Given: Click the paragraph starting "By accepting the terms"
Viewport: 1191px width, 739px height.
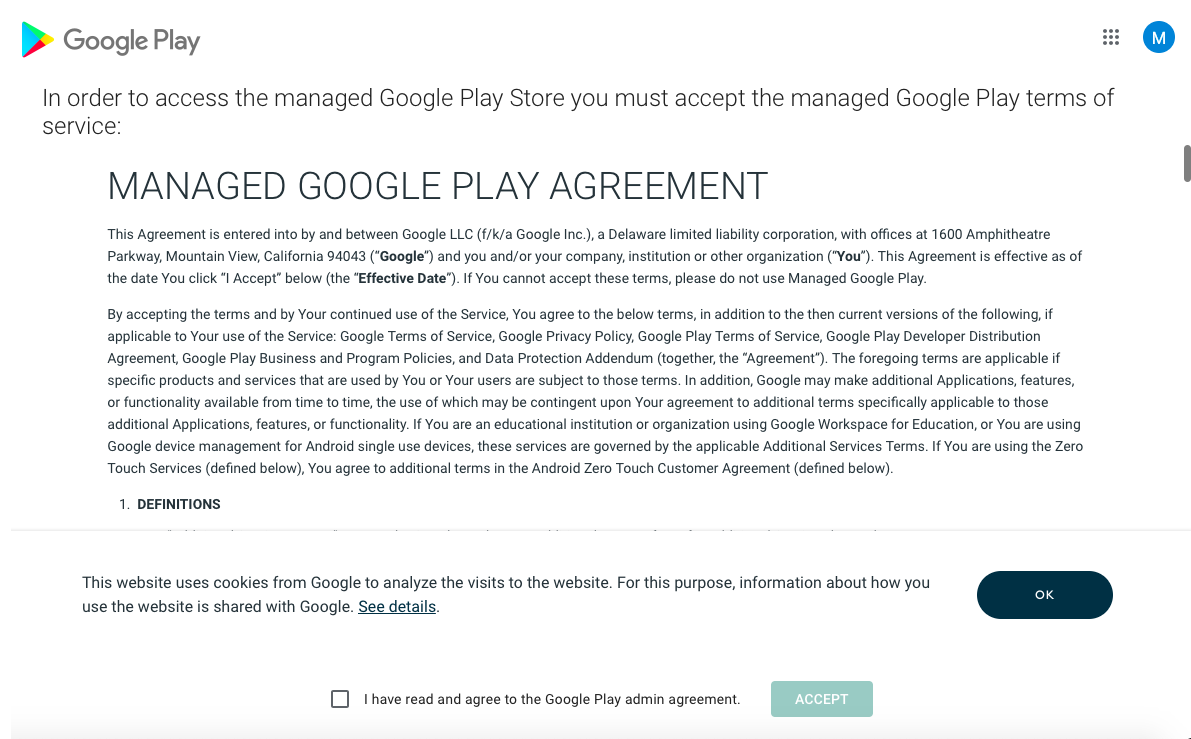Looking at the screenshot, I should pos(595,391).
